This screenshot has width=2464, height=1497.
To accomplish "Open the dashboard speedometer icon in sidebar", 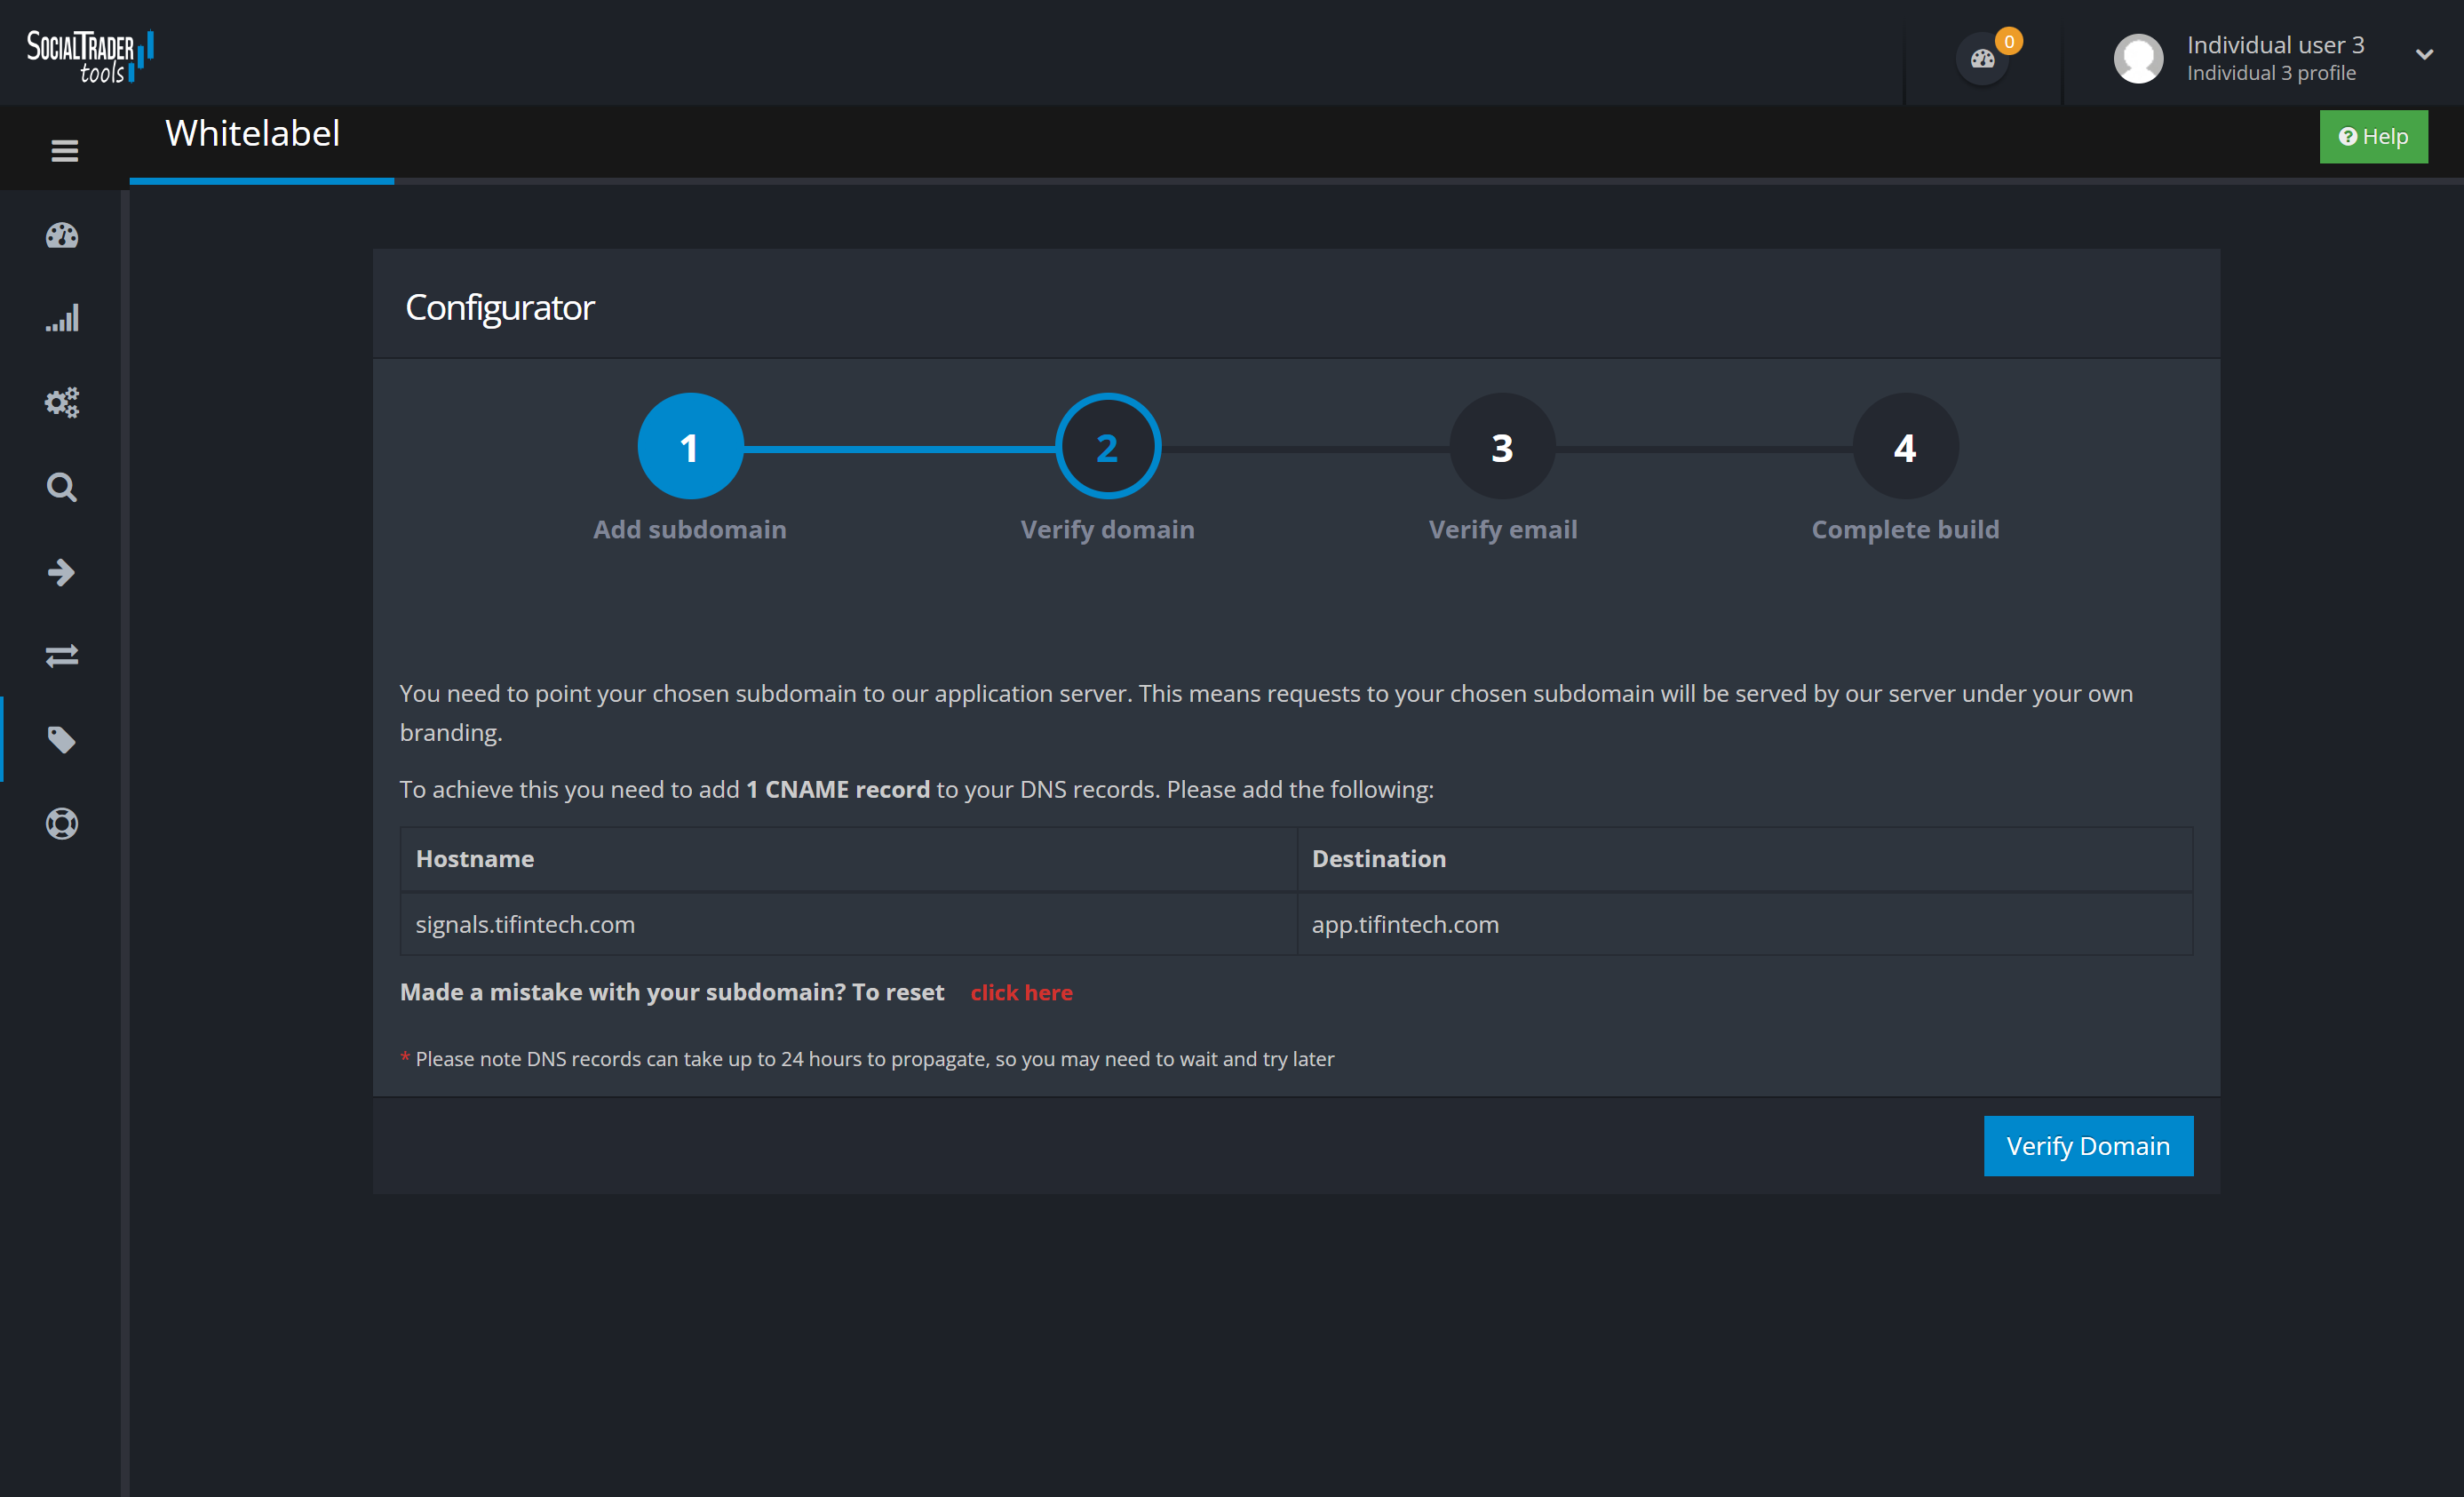I will tap(62, 236).
